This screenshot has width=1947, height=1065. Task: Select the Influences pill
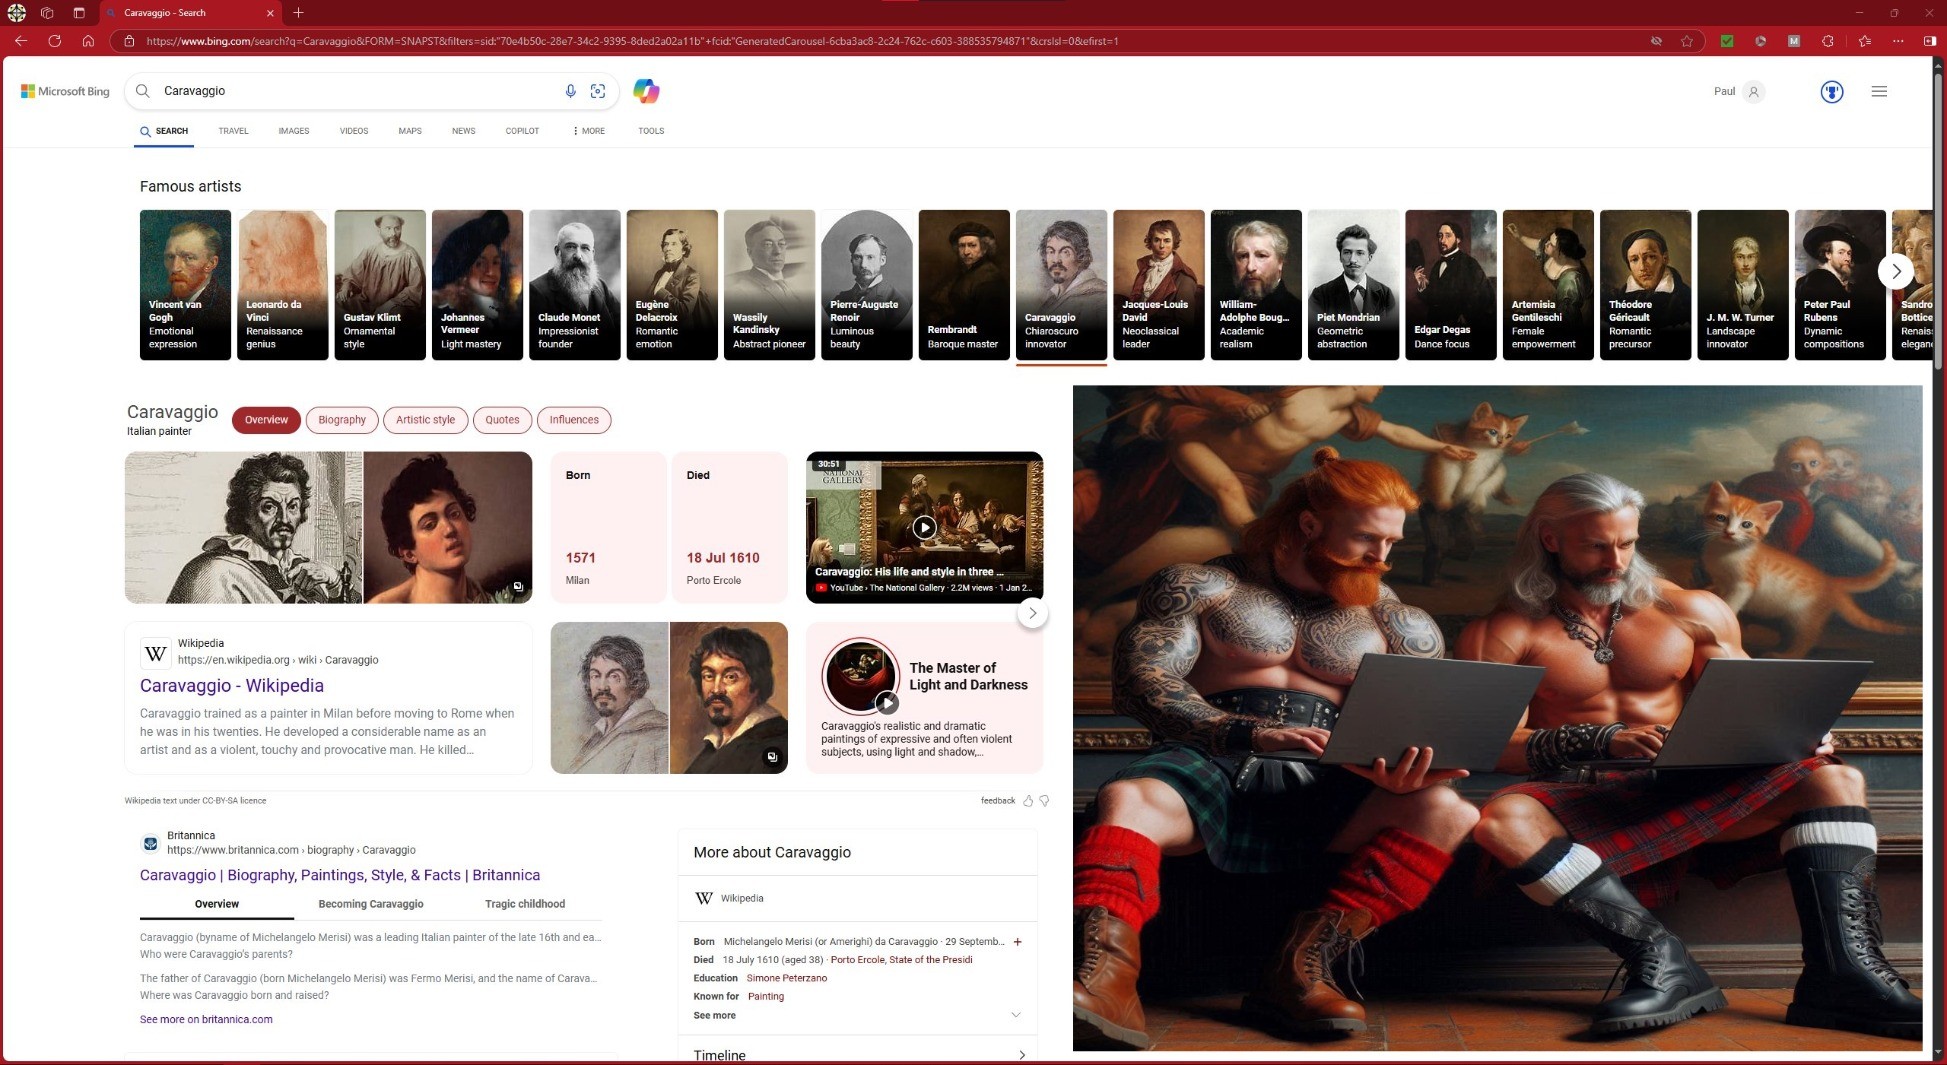pos(574,420)
